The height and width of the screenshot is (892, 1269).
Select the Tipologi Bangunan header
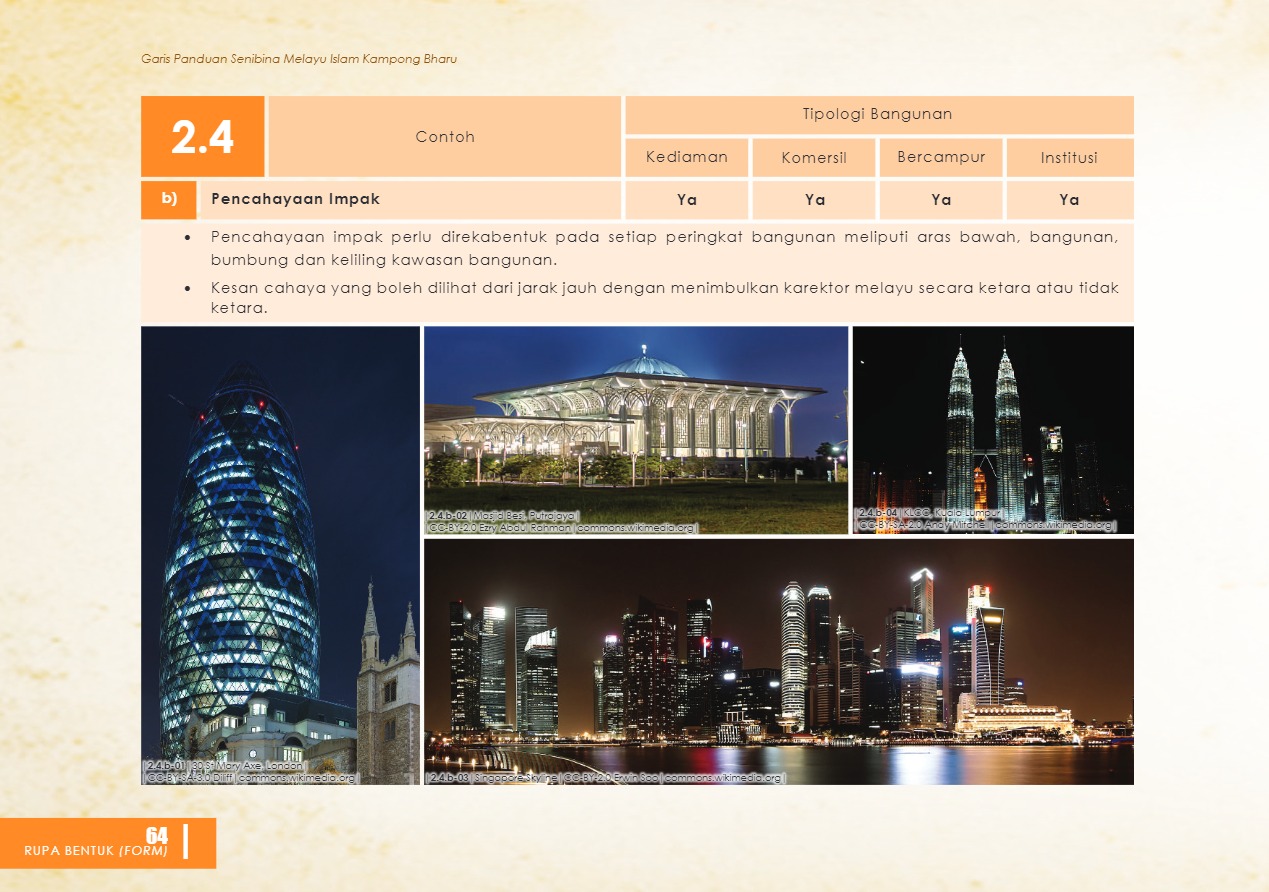(x=878, y=115)
